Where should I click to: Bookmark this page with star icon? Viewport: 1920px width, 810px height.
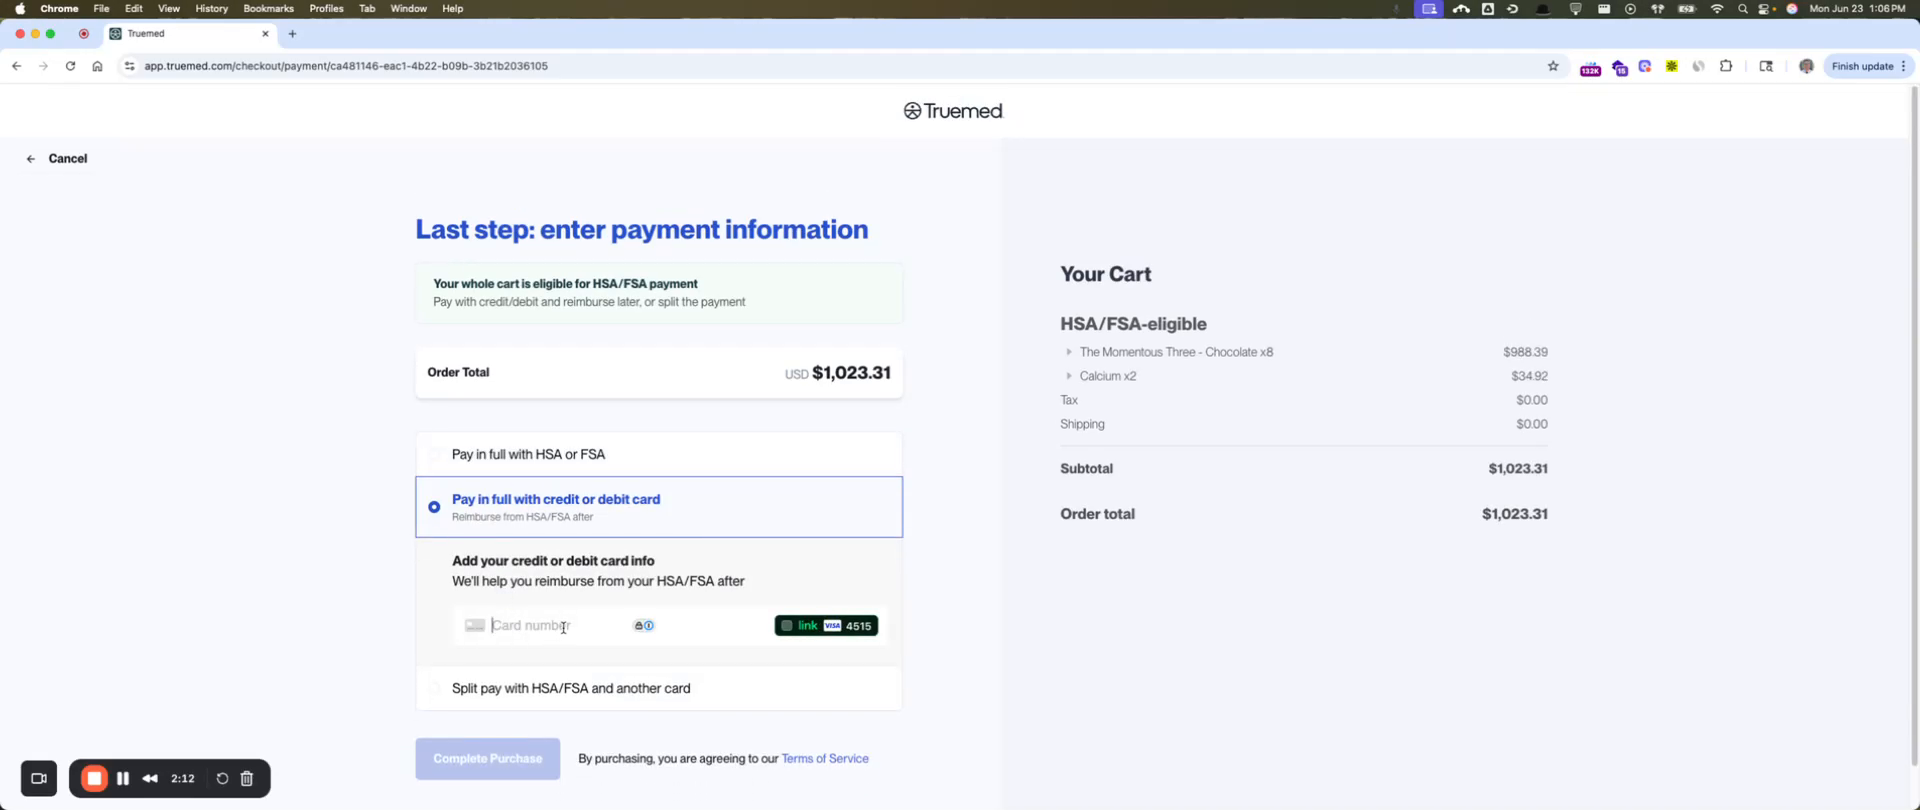[x=1553, y=66]
